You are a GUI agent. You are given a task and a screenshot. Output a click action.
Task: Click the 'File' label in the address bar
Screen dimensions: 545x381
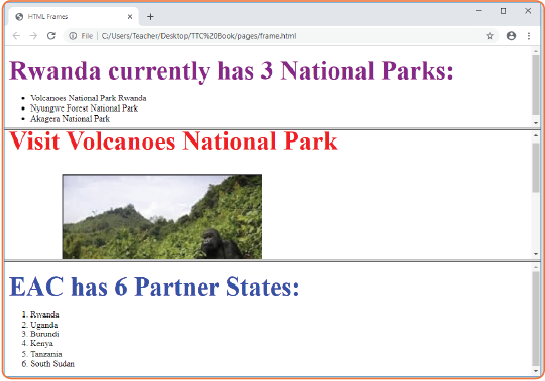pyautogui.click(x=87, y=36)
